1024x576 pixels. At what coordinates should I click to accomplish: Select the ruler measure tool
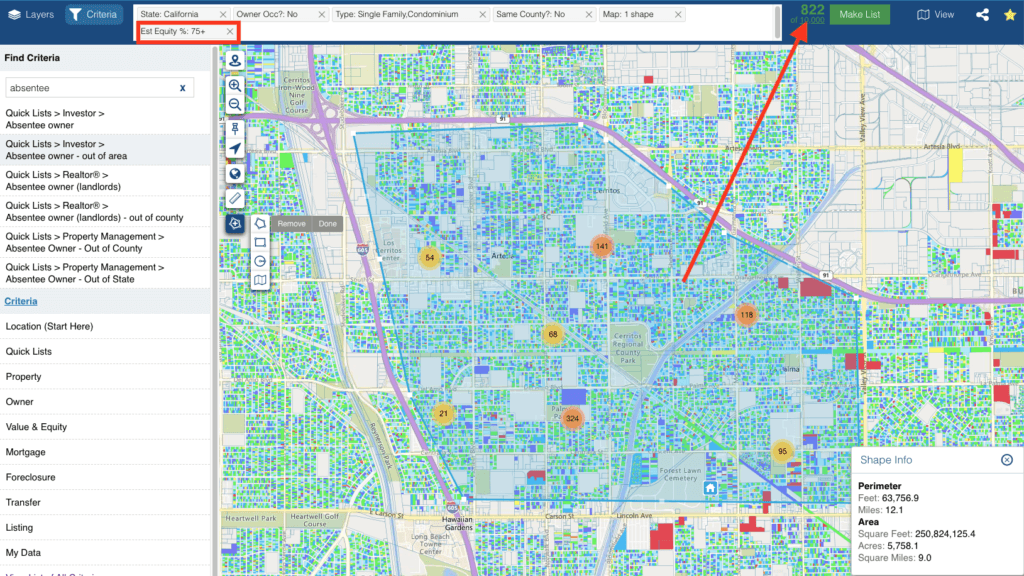tap(234, 199)
